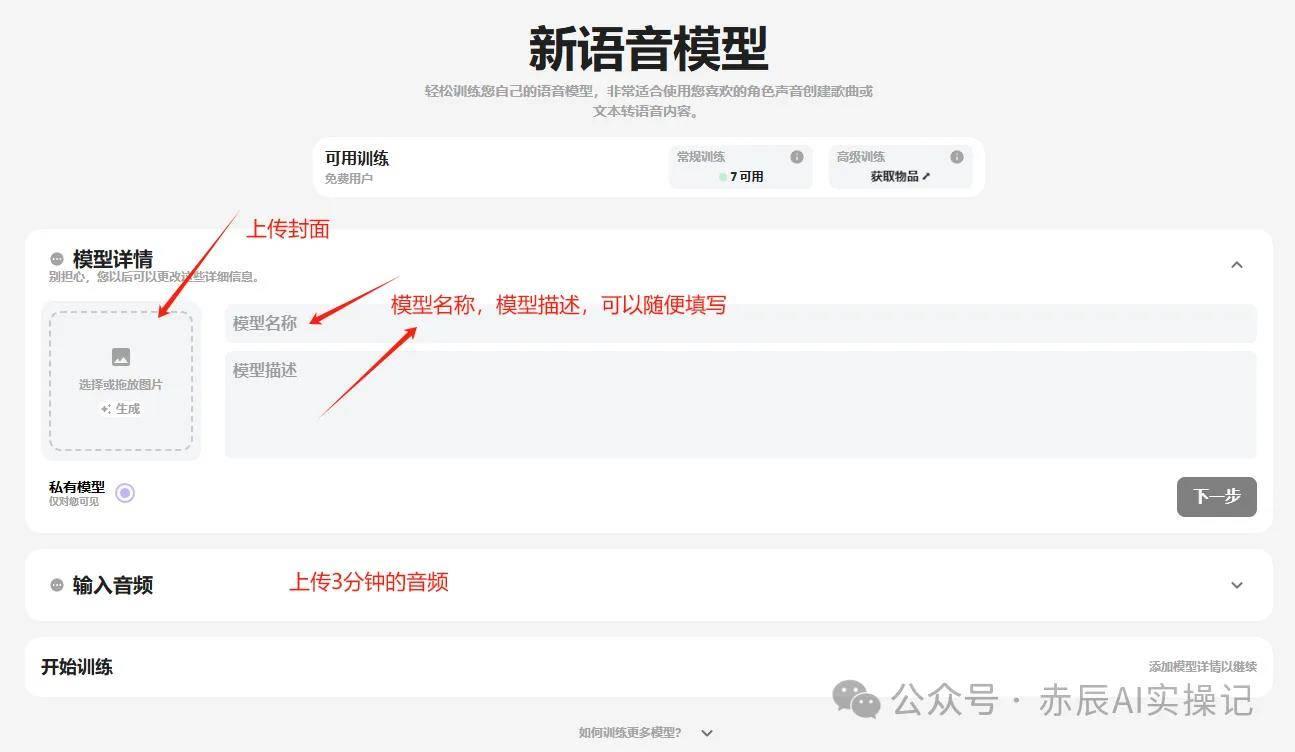
Task: Click the 生成 cover generate button
Action: coord(121,409)
